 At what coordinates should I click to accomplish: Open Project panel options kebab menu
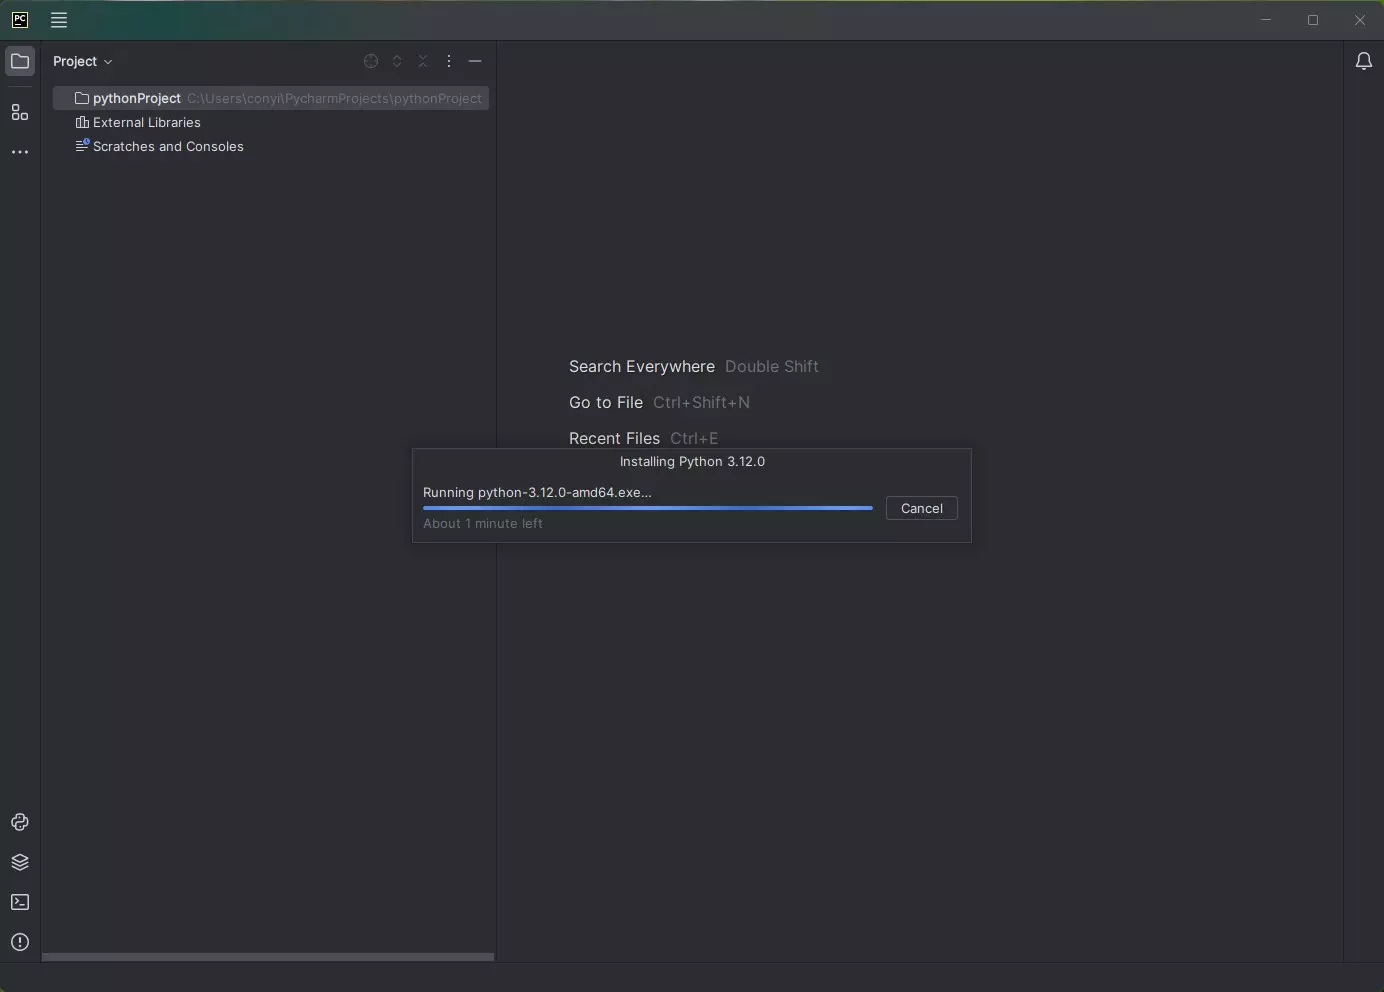tap(449, 61)
